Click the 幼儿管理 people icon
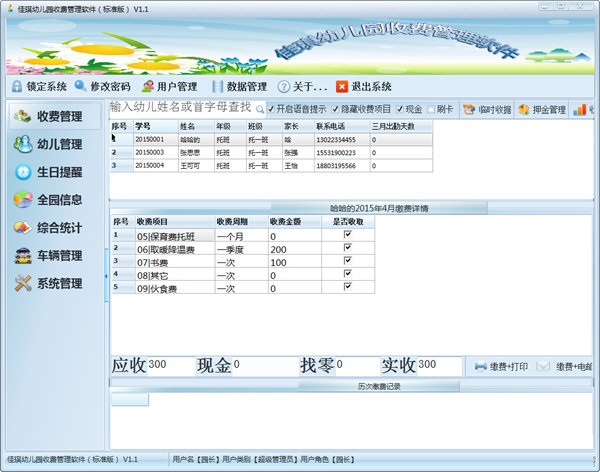Viewport: 600px width, 472px height. (x=23, y=144)
